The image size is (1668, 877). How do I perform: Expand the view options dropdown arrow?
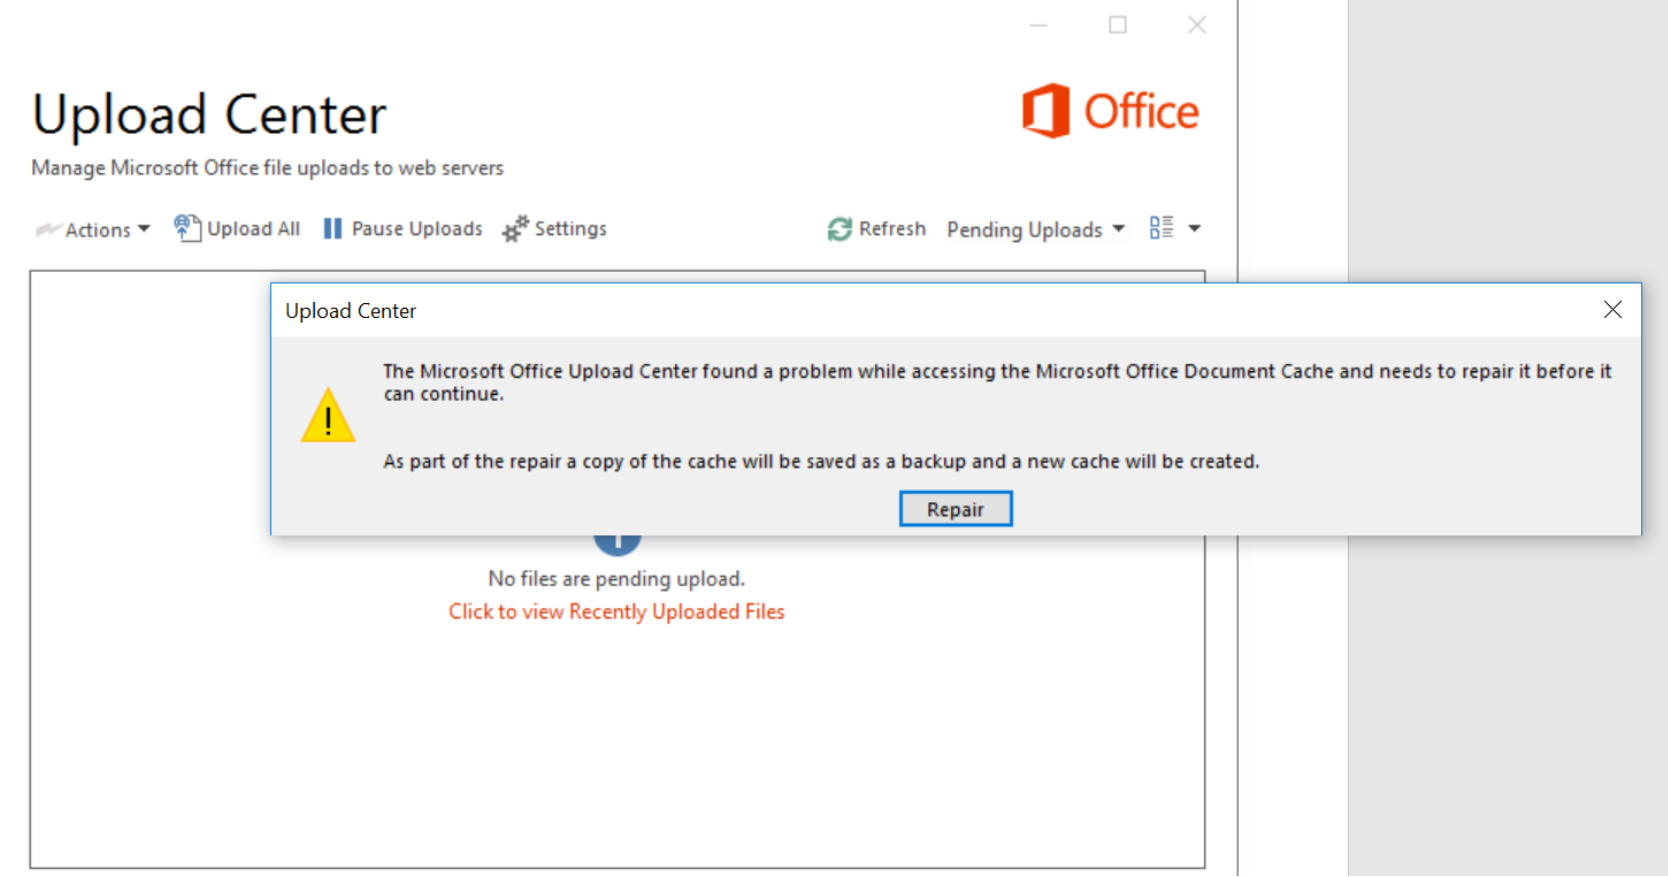[1194, 229]
